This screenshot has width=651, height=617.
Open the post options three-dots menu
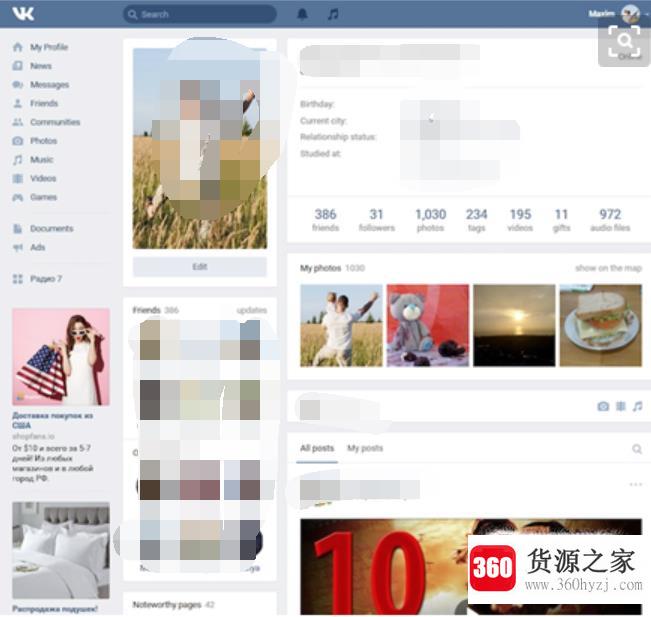(x=636, y=485)
